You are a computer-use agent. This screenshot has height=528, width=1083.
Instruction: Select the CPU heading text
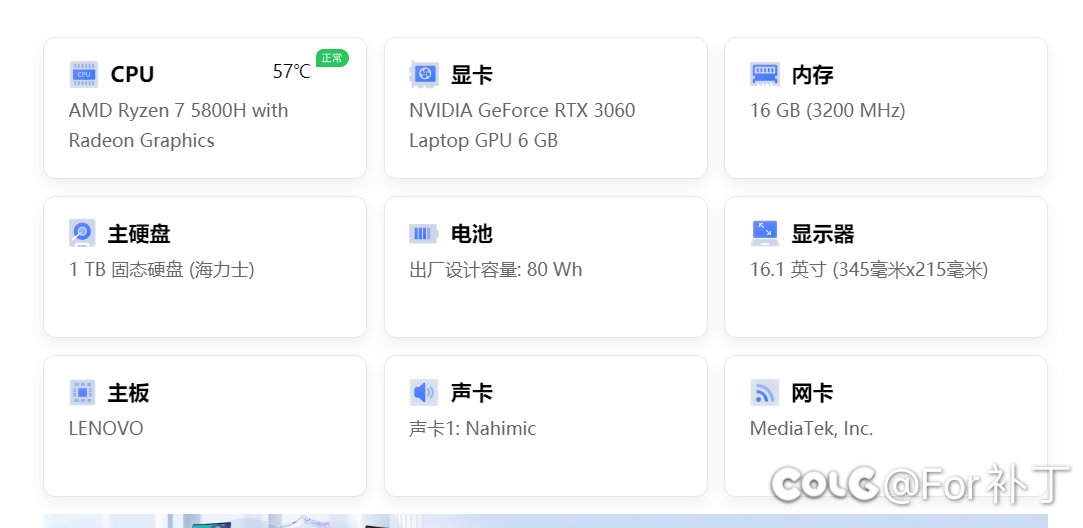[x=132, y=75]
